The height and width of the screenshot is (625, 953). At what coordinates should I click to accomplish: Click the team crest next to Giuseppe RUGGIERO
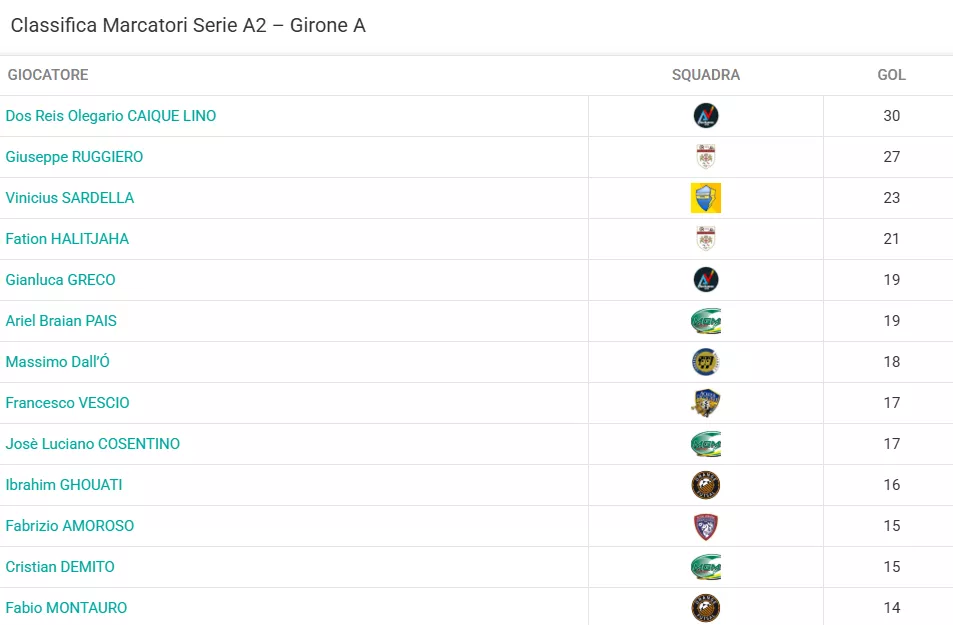pyautogui.click(x=706, y=157)
